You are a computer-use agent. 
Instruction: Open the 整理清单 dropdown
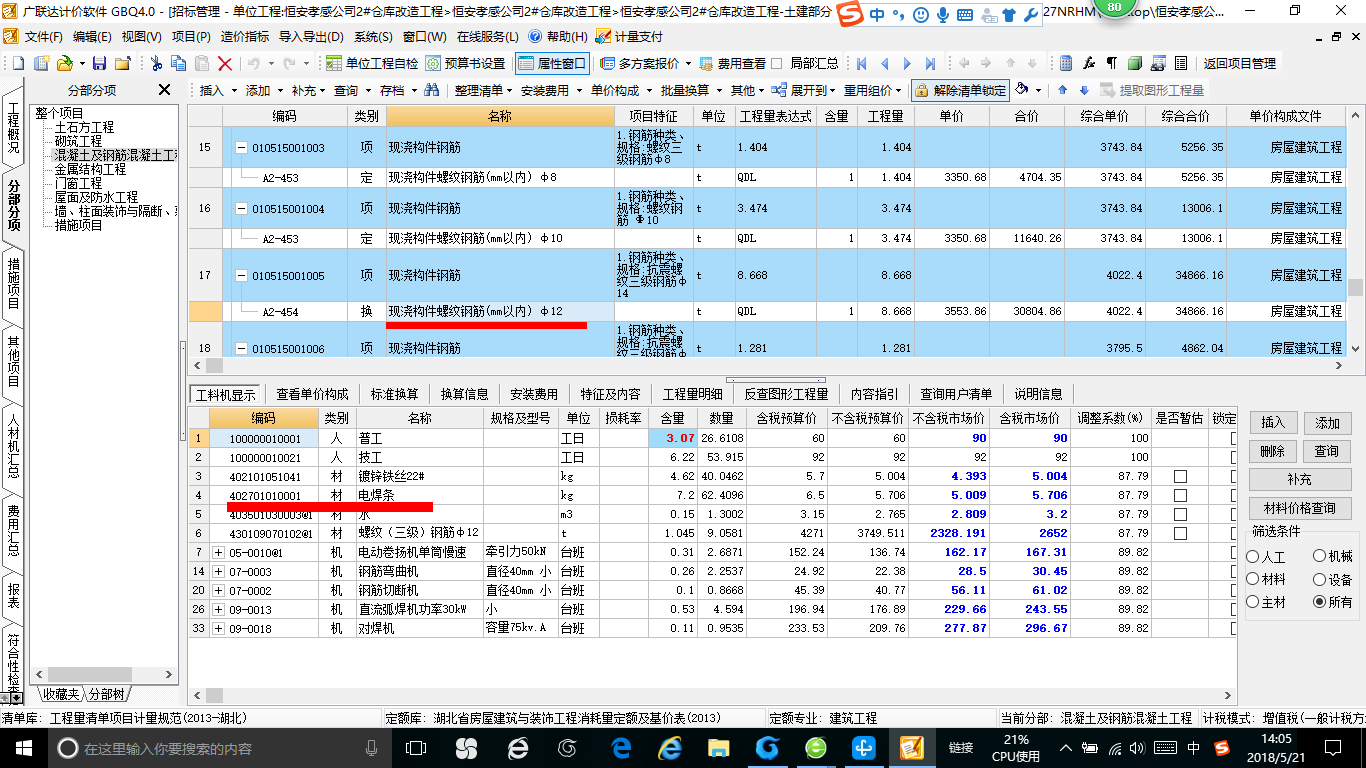point(482,90)
